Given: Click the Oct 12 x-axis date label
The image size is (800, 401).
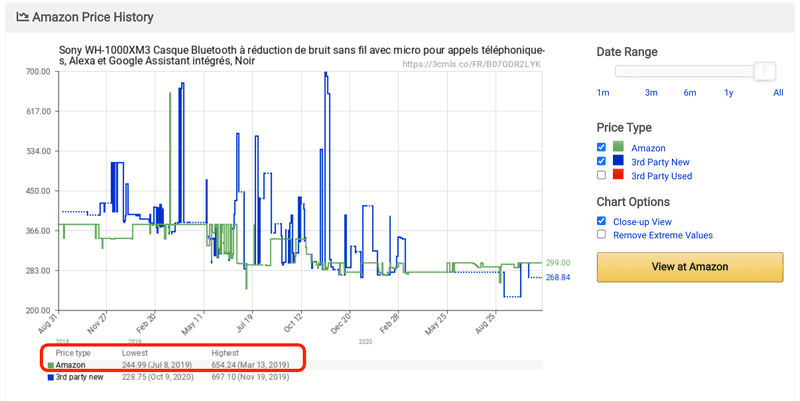Looking at the screenshot, I should pyautogui.click(x=294, y=324).
